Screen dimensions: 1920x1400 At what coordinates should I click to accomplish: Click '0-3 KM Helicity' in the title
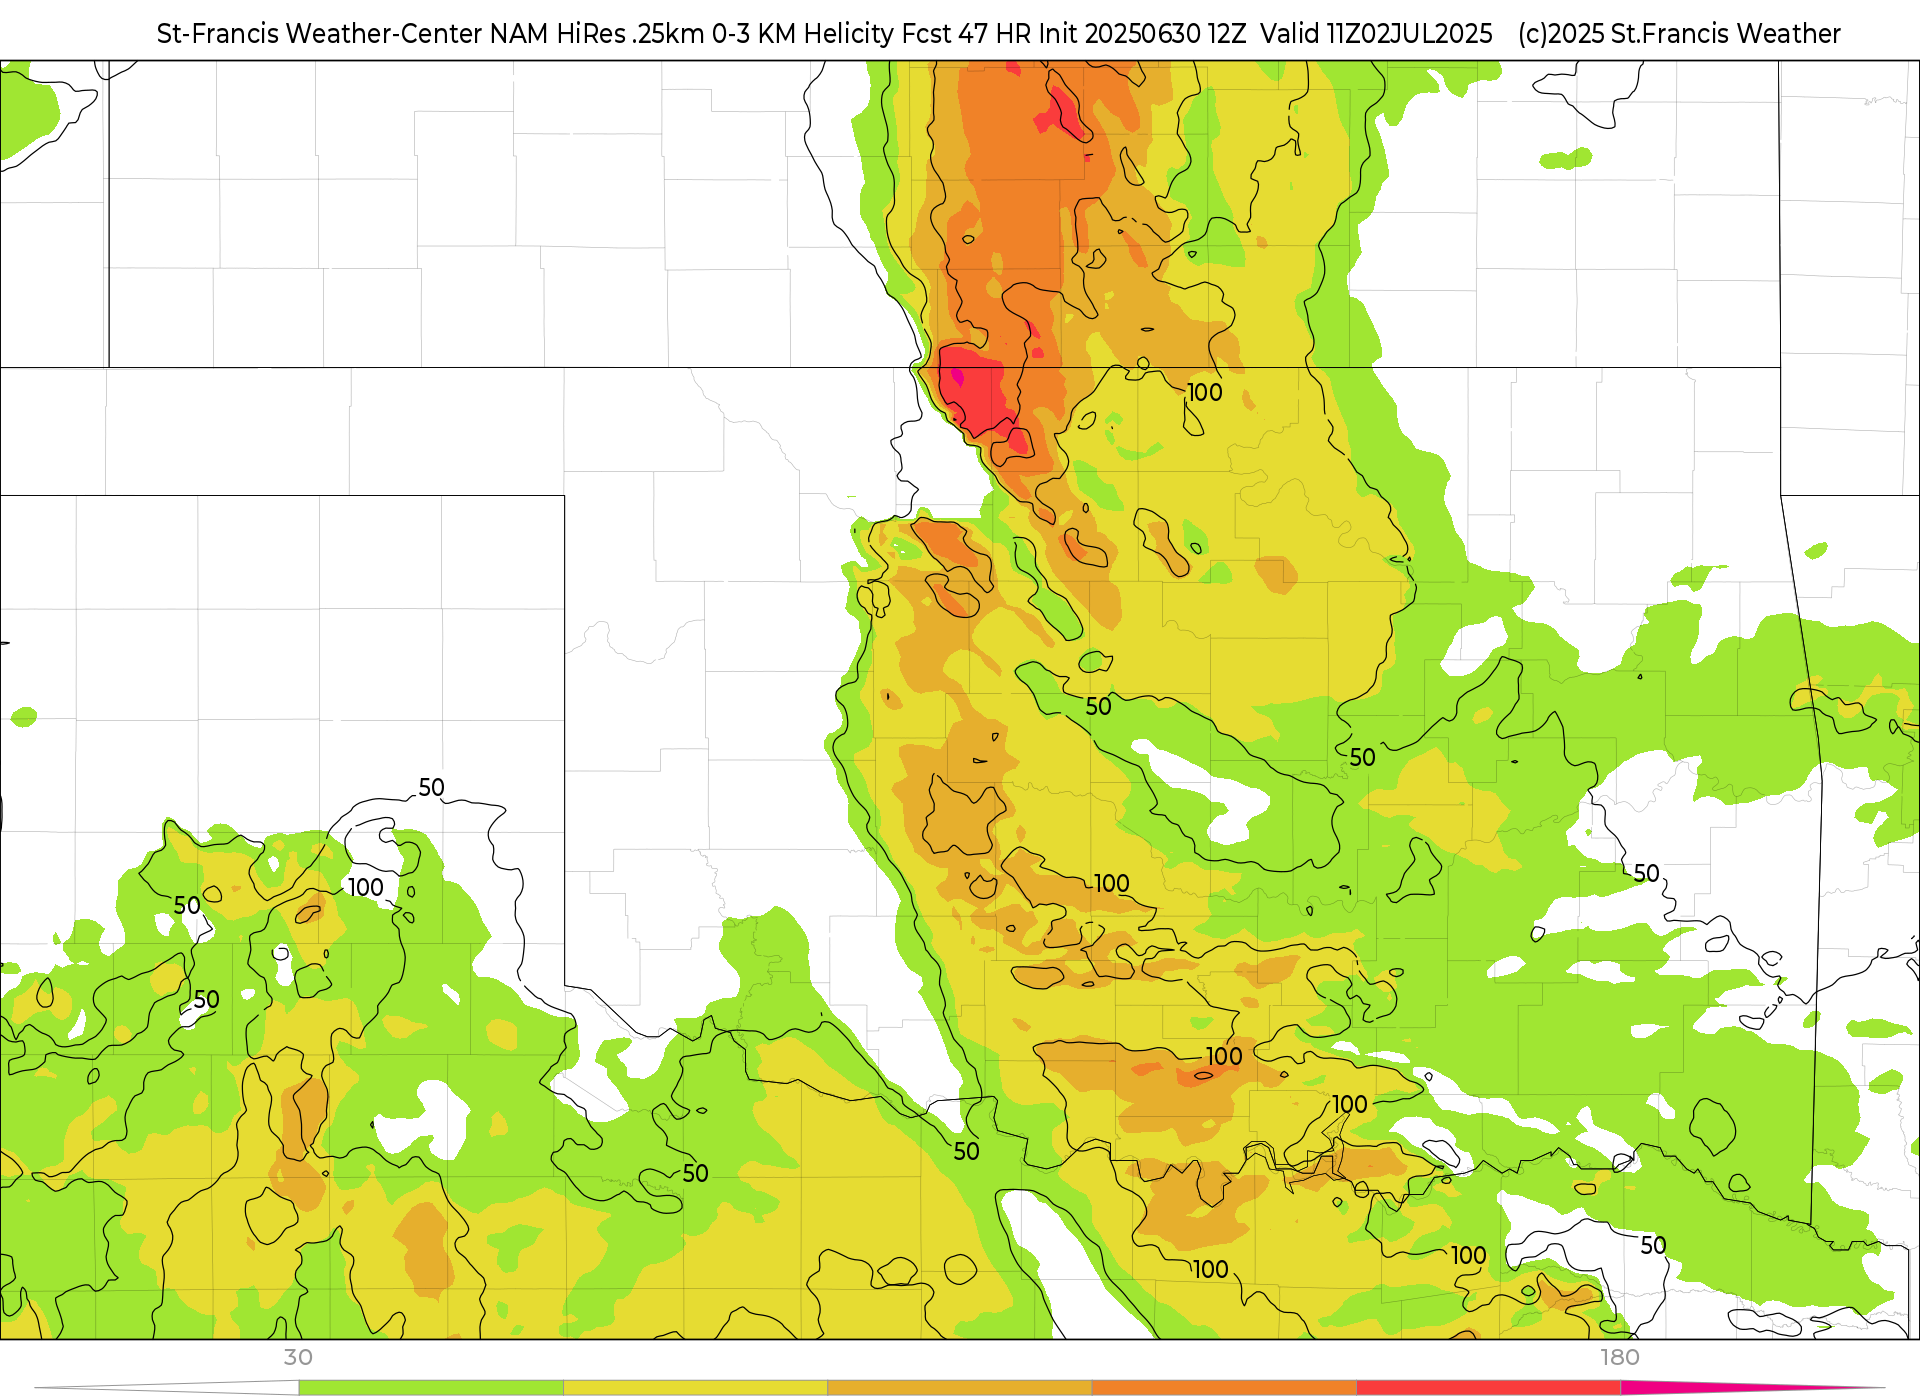803,34
